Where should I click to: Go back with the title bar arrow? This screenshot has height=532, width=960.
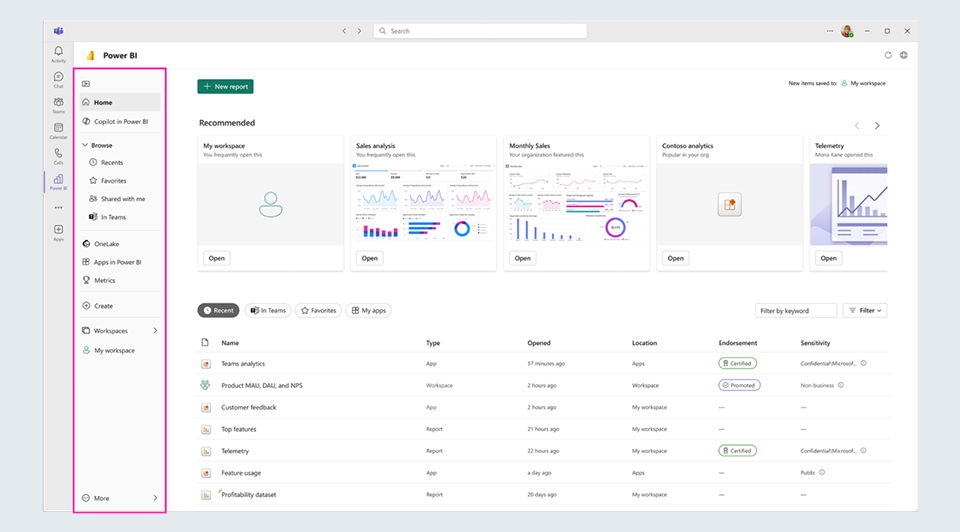(x=344, y=31)
